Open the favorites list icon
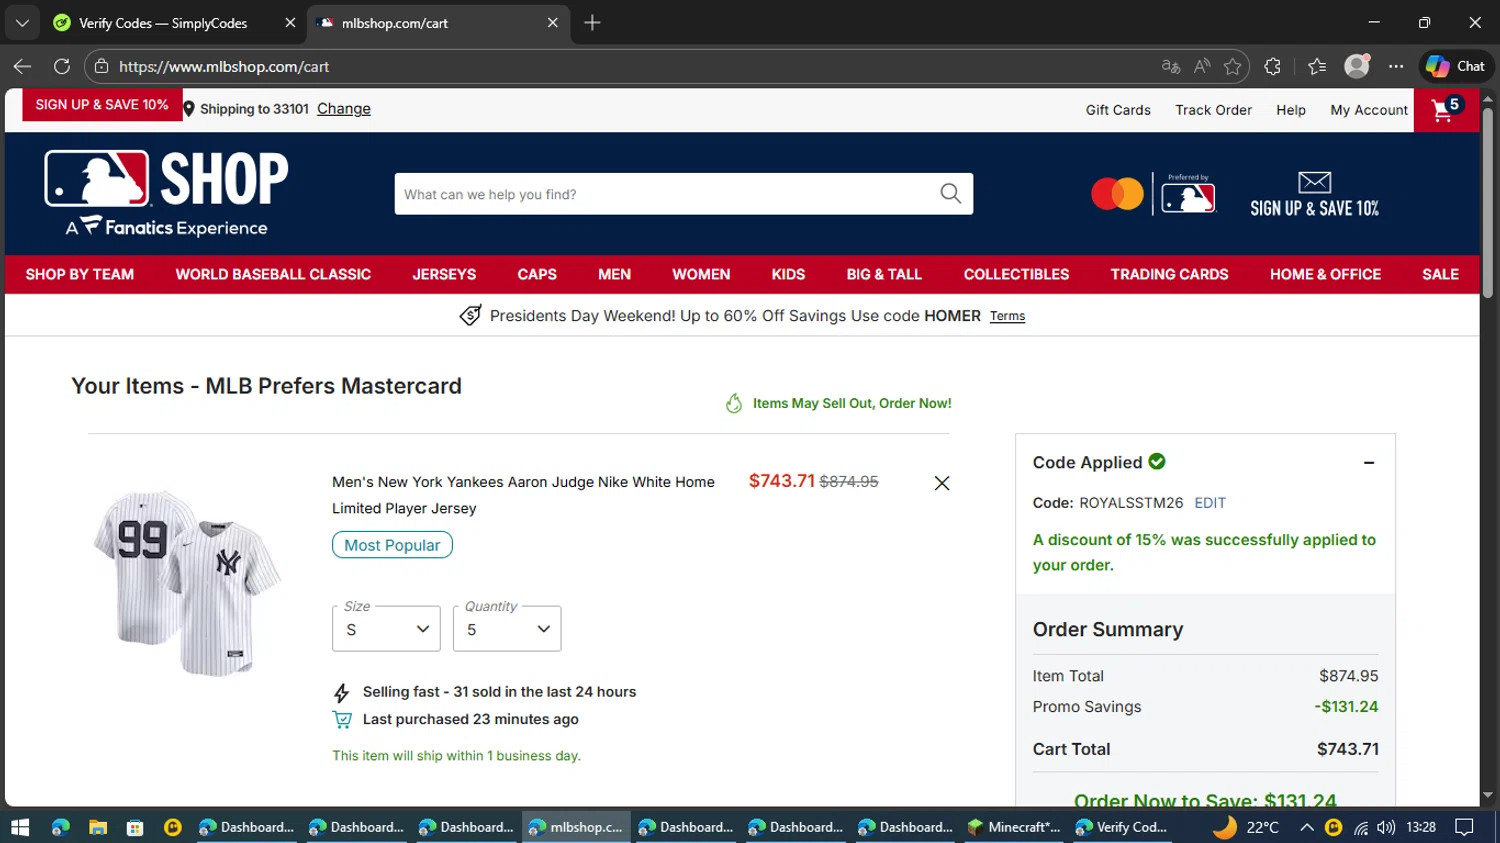This screenshot has width=1500, height=843. pos(1317,66)
